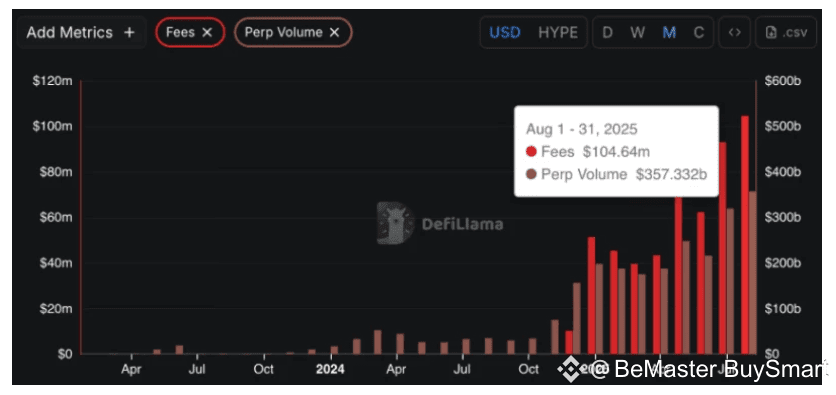Download the chart as .csv file
The width and height of the screenshot is (836, 395).
(x=786, y=33)
